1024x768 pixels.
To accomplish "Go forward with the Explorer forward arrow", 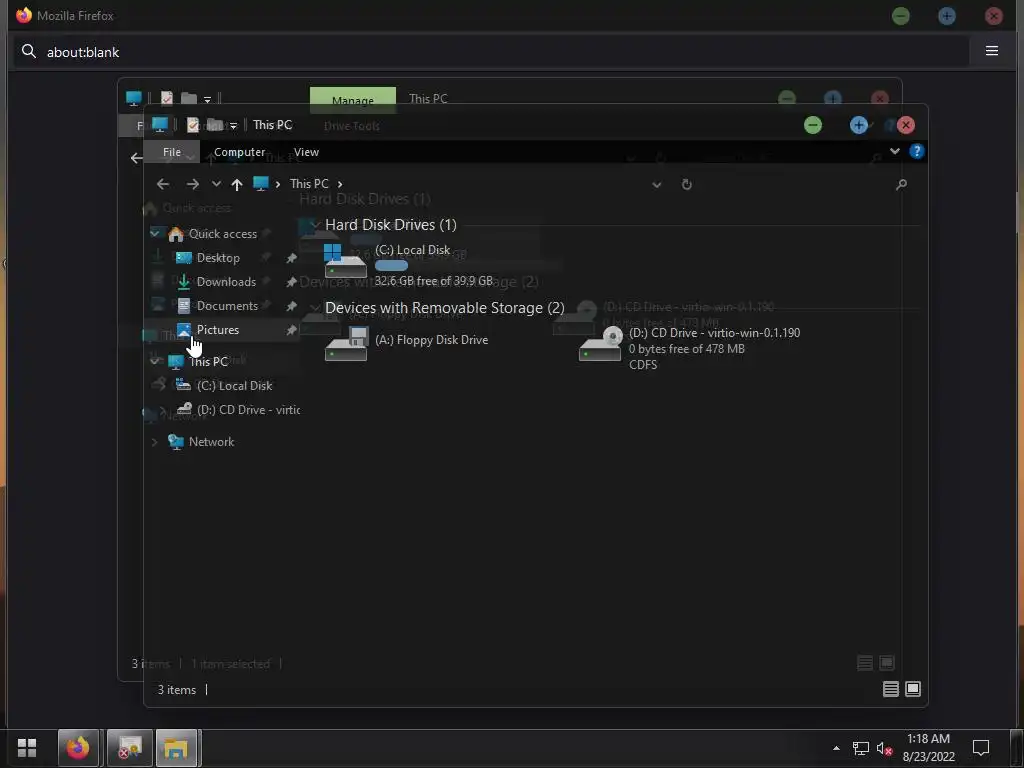I will click(192, 184).
